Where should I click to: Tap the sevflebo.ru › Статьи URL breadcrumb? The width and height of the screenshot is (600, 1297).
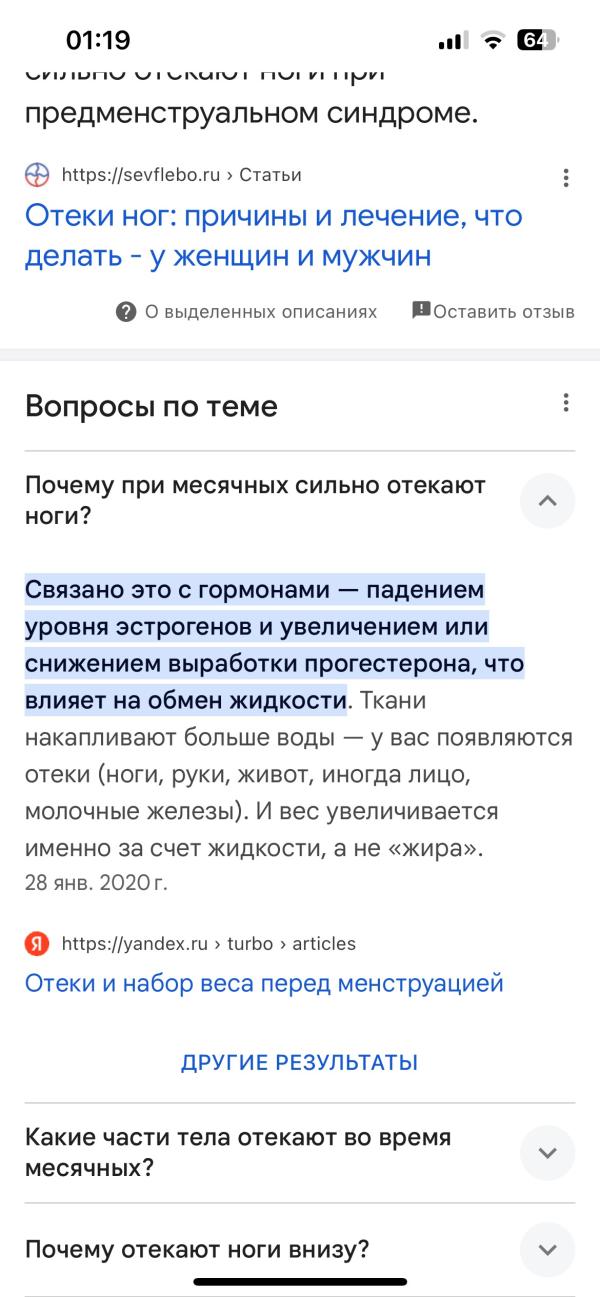click(181, 175)
